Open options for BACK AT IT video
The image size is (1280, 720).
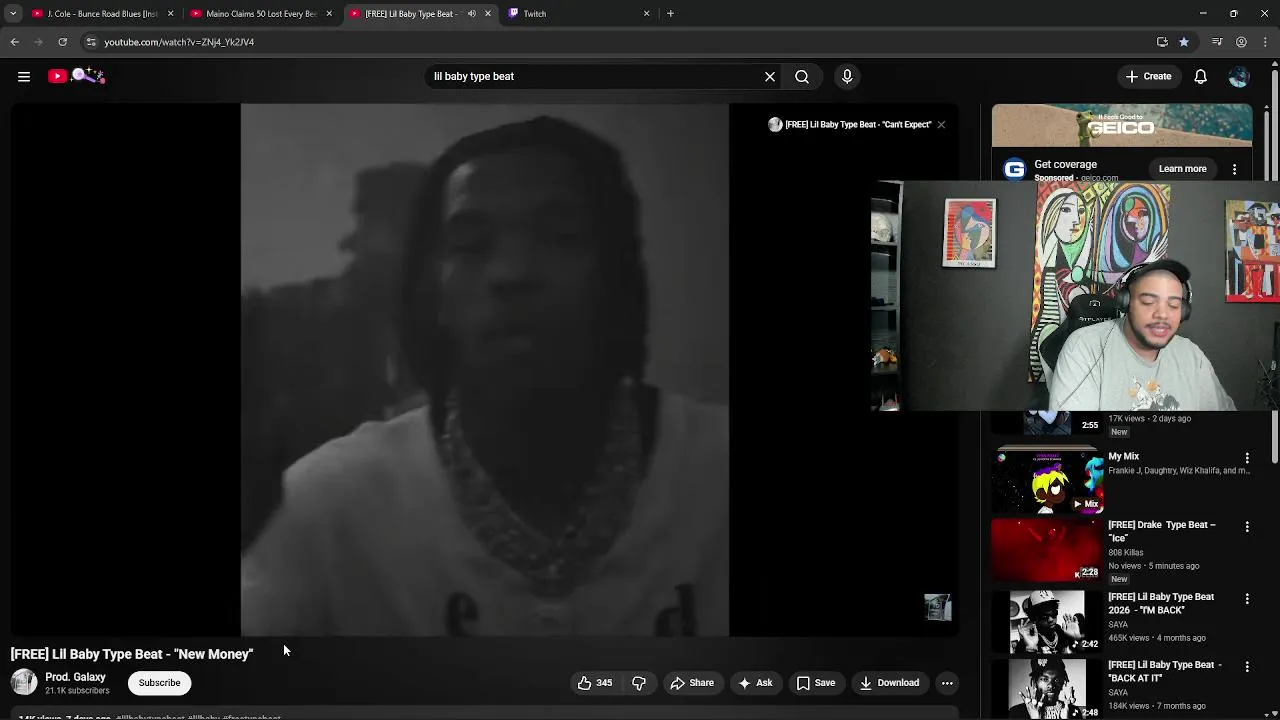click(1247, 666)
